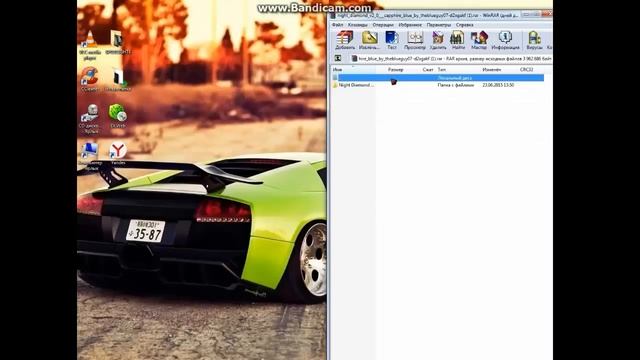Launch the Мастер (Wizard) toolbar icon
Image resolution: width=640 pixels, height=360 pixels.
click(x=479, y=40)
